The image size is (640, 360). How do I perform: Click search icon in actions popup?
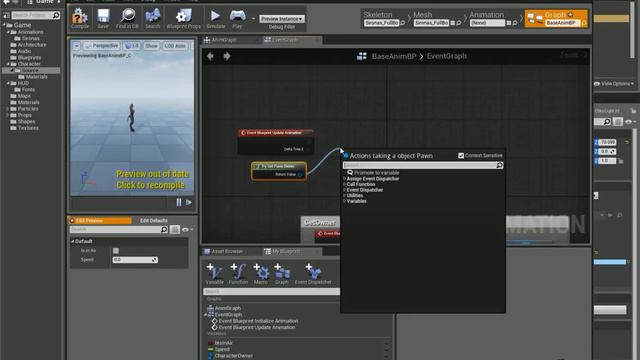499,165
